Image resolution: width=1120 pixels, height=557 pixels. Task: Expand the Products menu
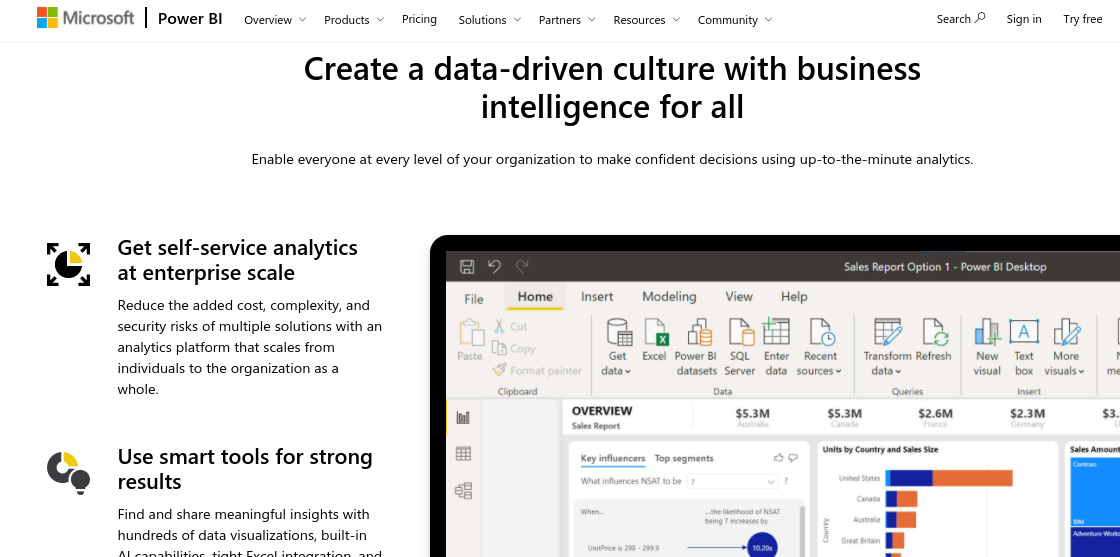354,20
